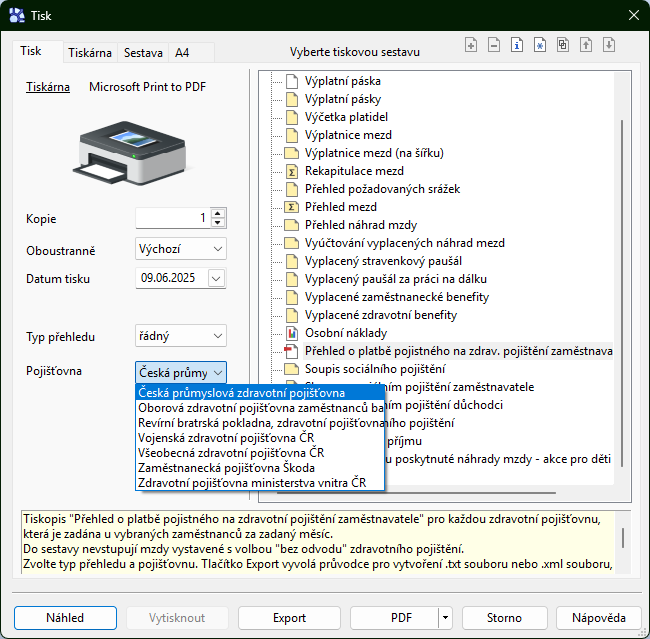Click the report info icon
The width and height of the screenshot is (650, 639).
coord(517,45)
